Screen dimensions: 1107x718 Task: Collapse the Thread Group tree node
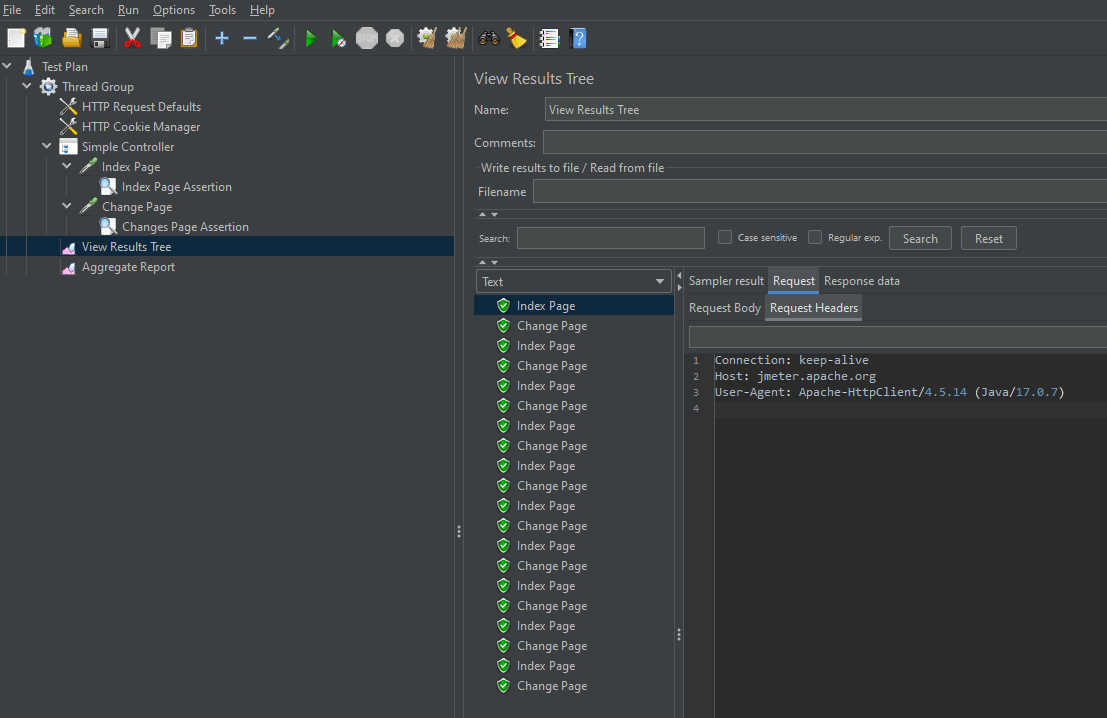(27, 87)
